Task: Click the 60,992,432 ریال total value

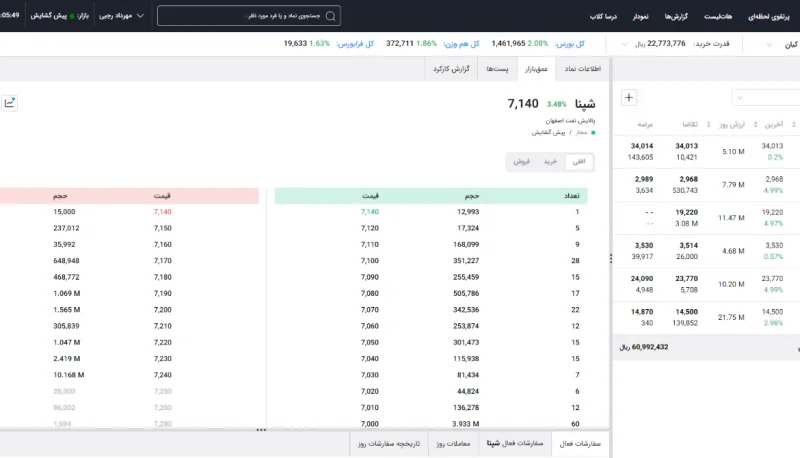Action: point(644,347)
